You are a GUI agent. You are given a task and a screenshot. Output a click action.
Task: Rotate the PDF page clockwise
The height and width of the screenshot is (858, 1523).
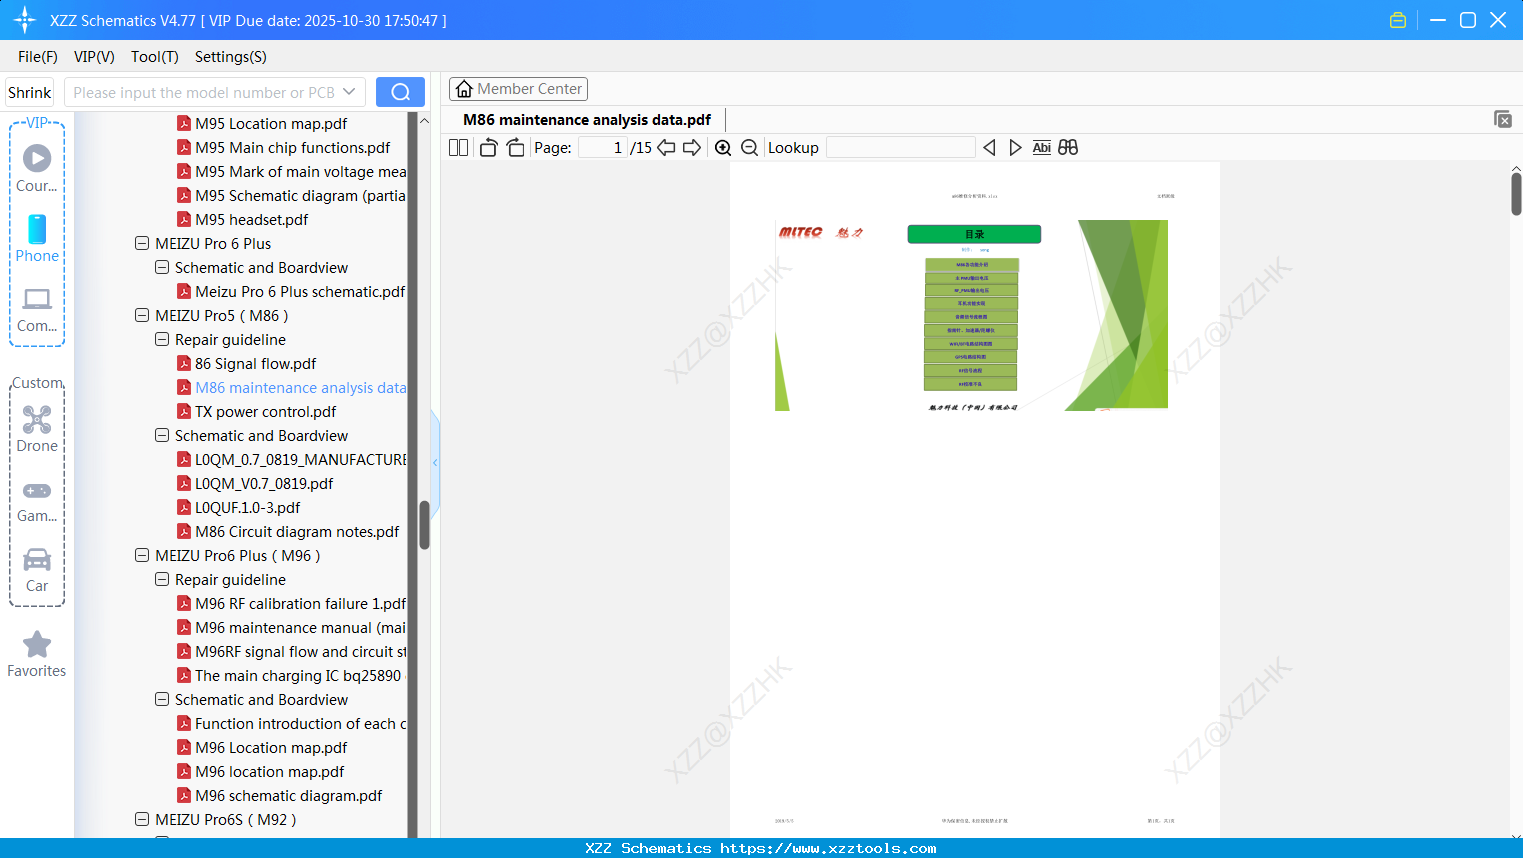tap(515, 148)
